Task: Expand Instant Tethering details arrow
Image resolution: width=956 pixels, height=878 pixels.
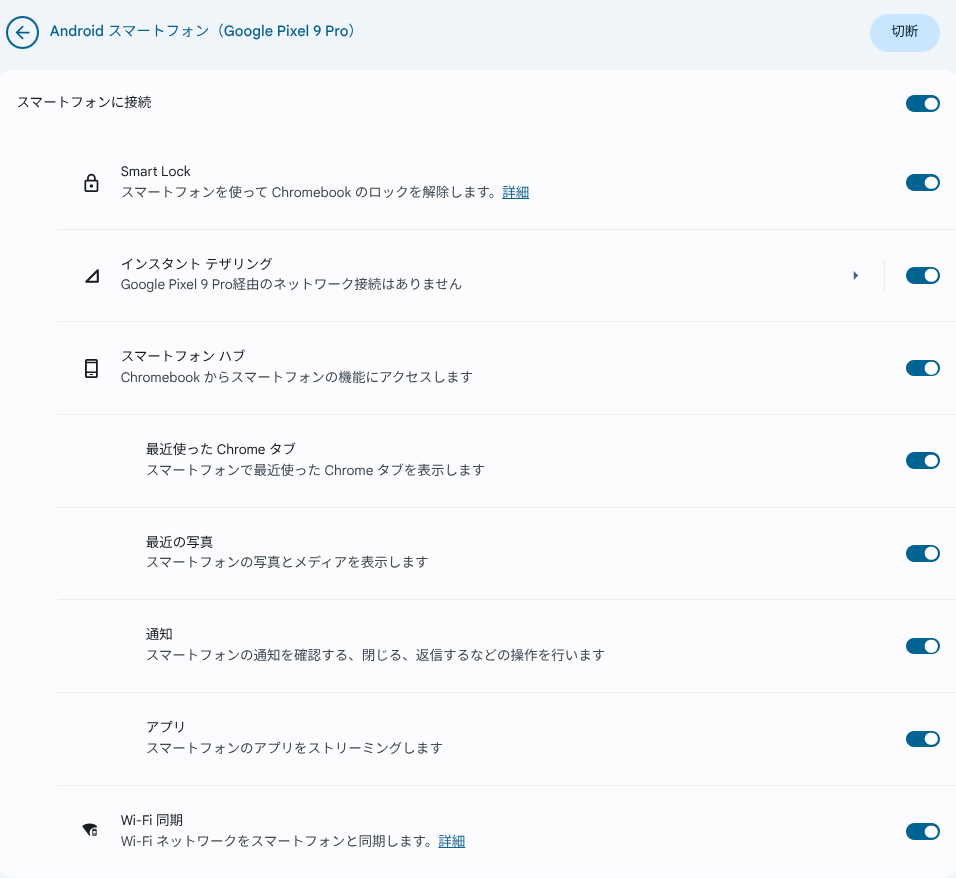Action: [x=856, y=276]
